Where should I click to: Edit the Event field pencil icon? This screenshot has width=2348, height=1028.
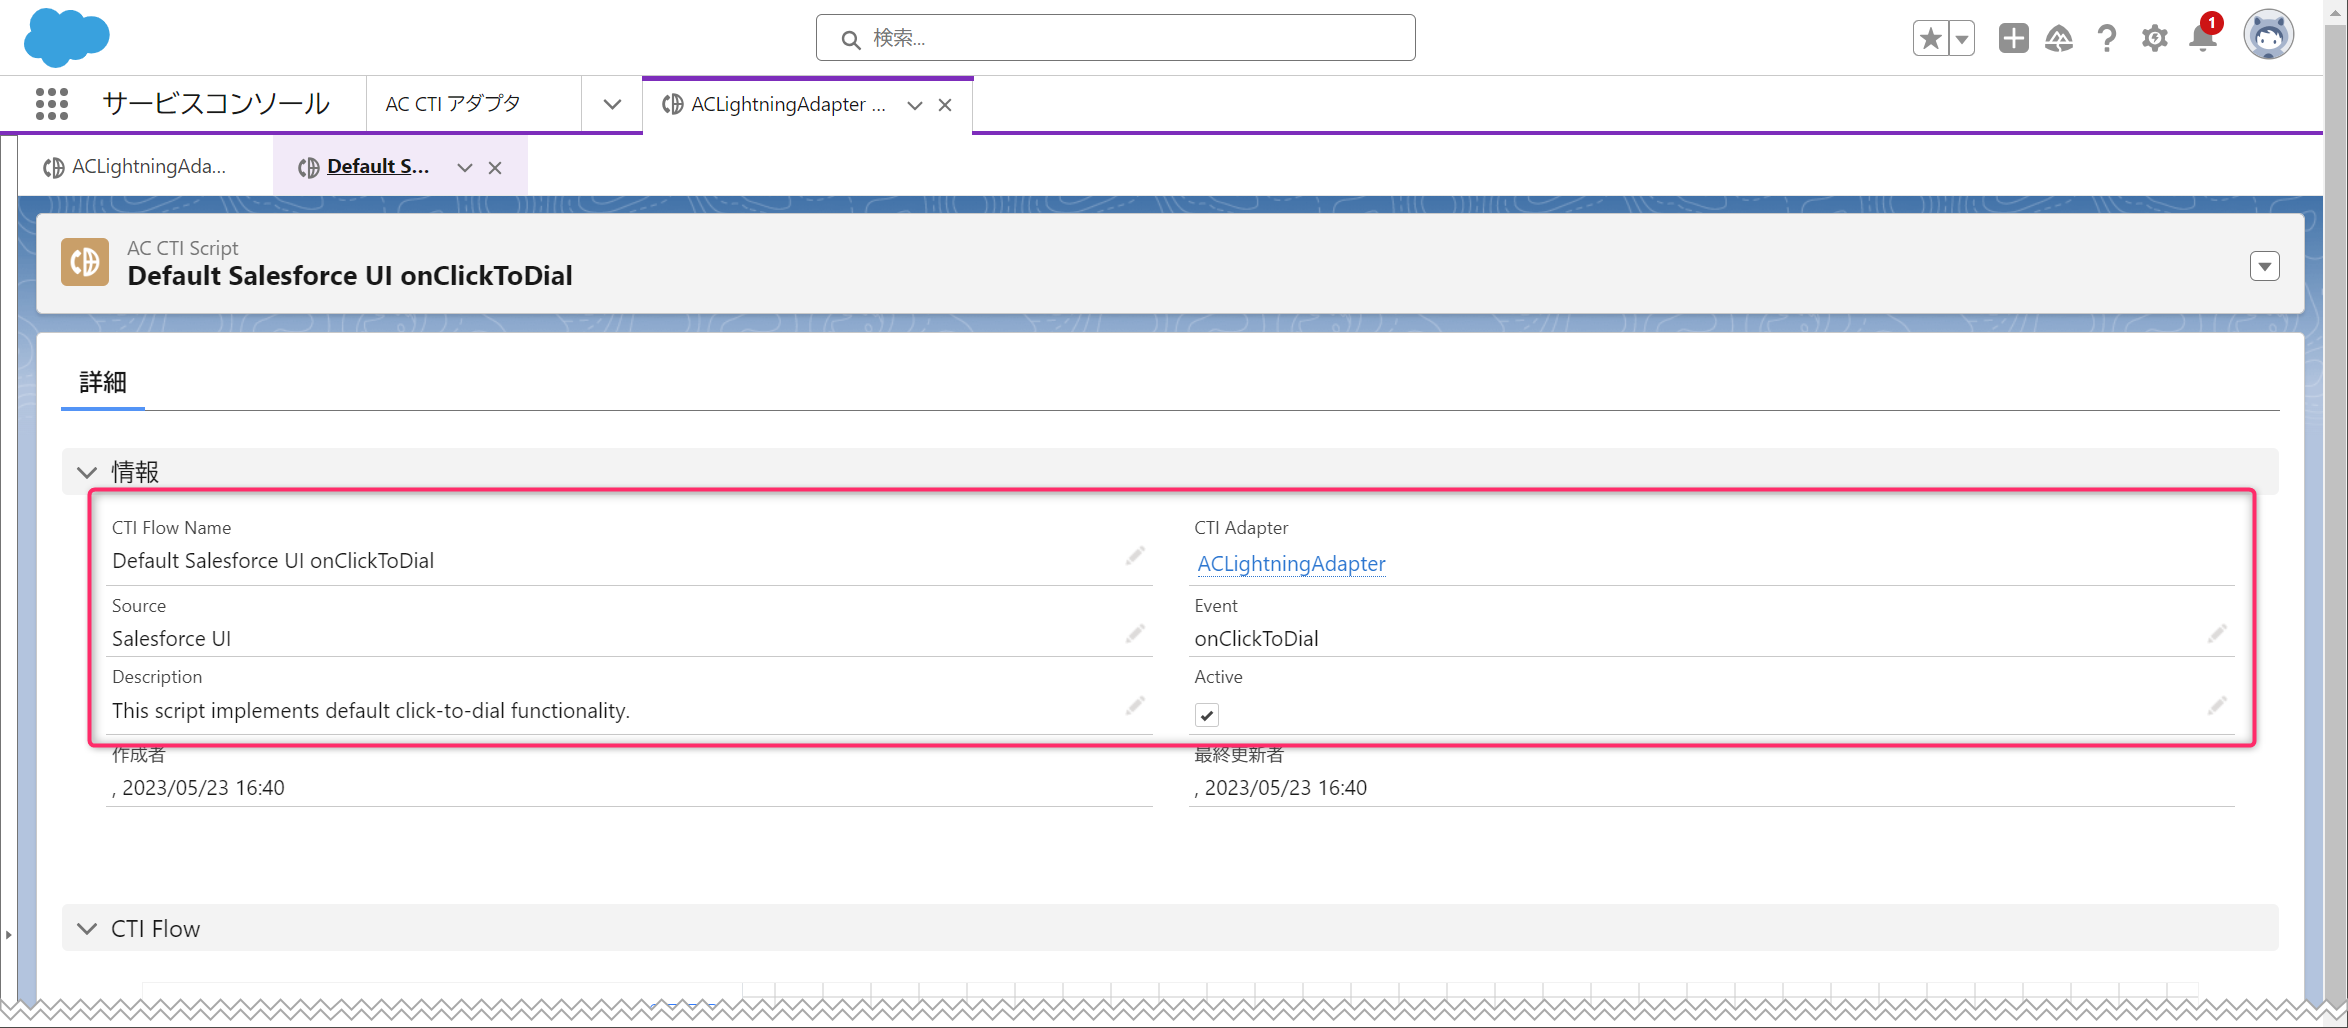pos(2217,634)
